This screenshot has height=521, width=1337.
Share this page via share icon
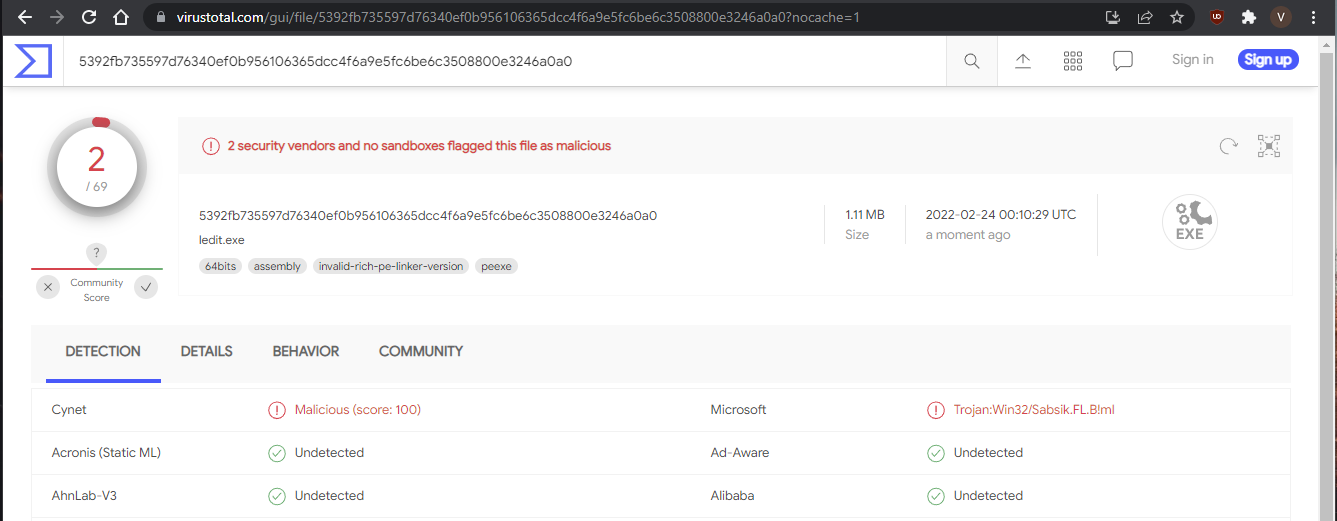(x=1144, y=17)
